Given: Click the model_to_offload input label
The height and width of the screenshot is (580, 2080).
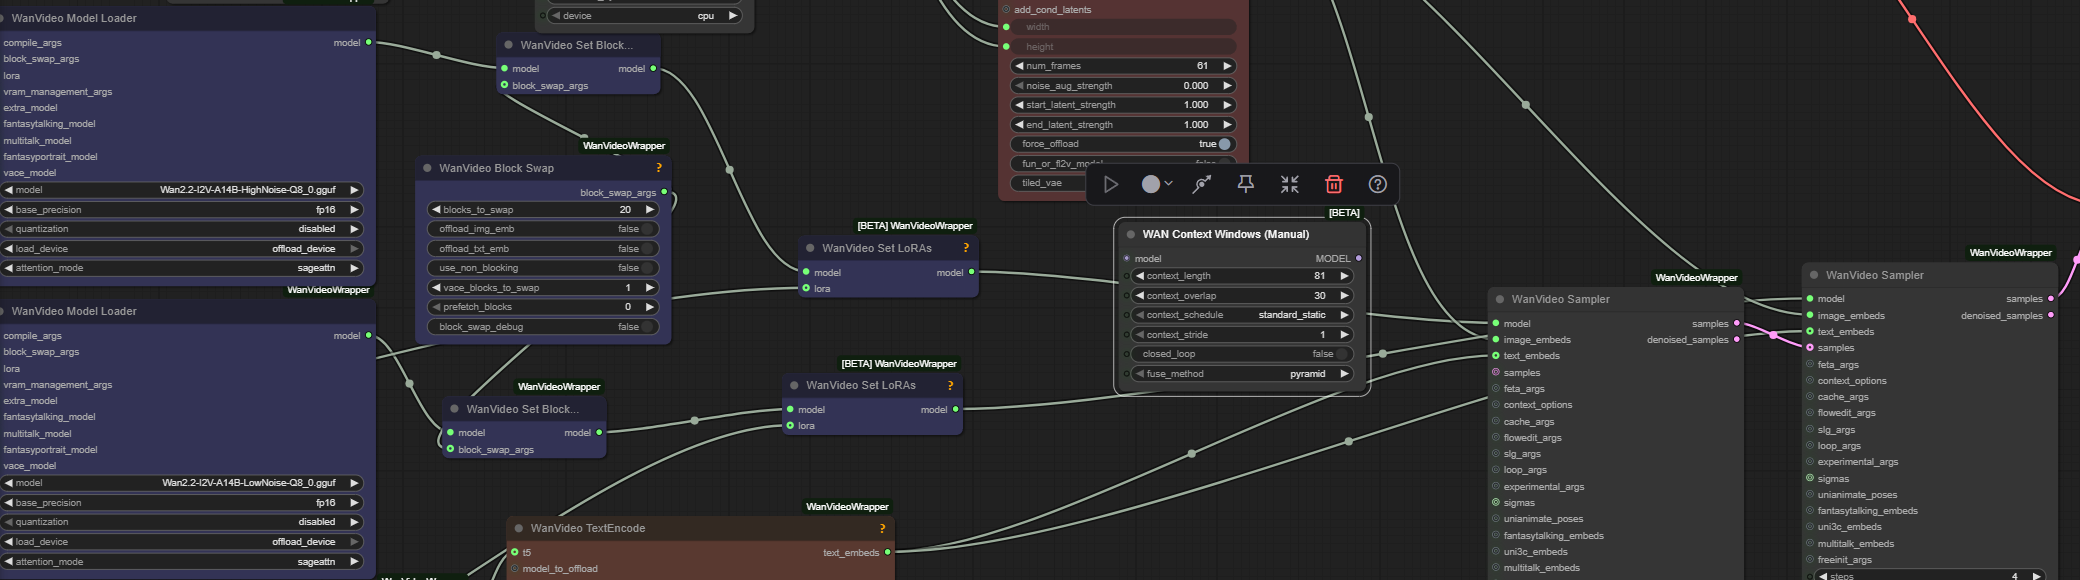Looking at the screenshot, I should (560, 569).
